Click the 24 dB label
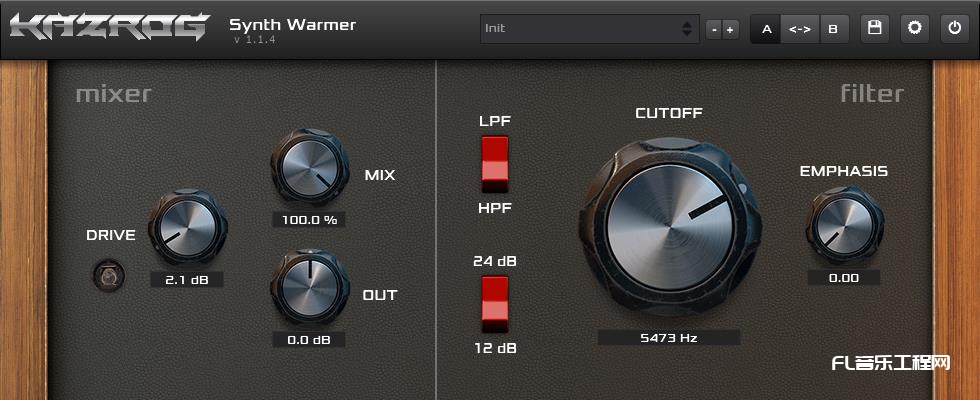This screenshot has height=400, width=980. (495, 261)
